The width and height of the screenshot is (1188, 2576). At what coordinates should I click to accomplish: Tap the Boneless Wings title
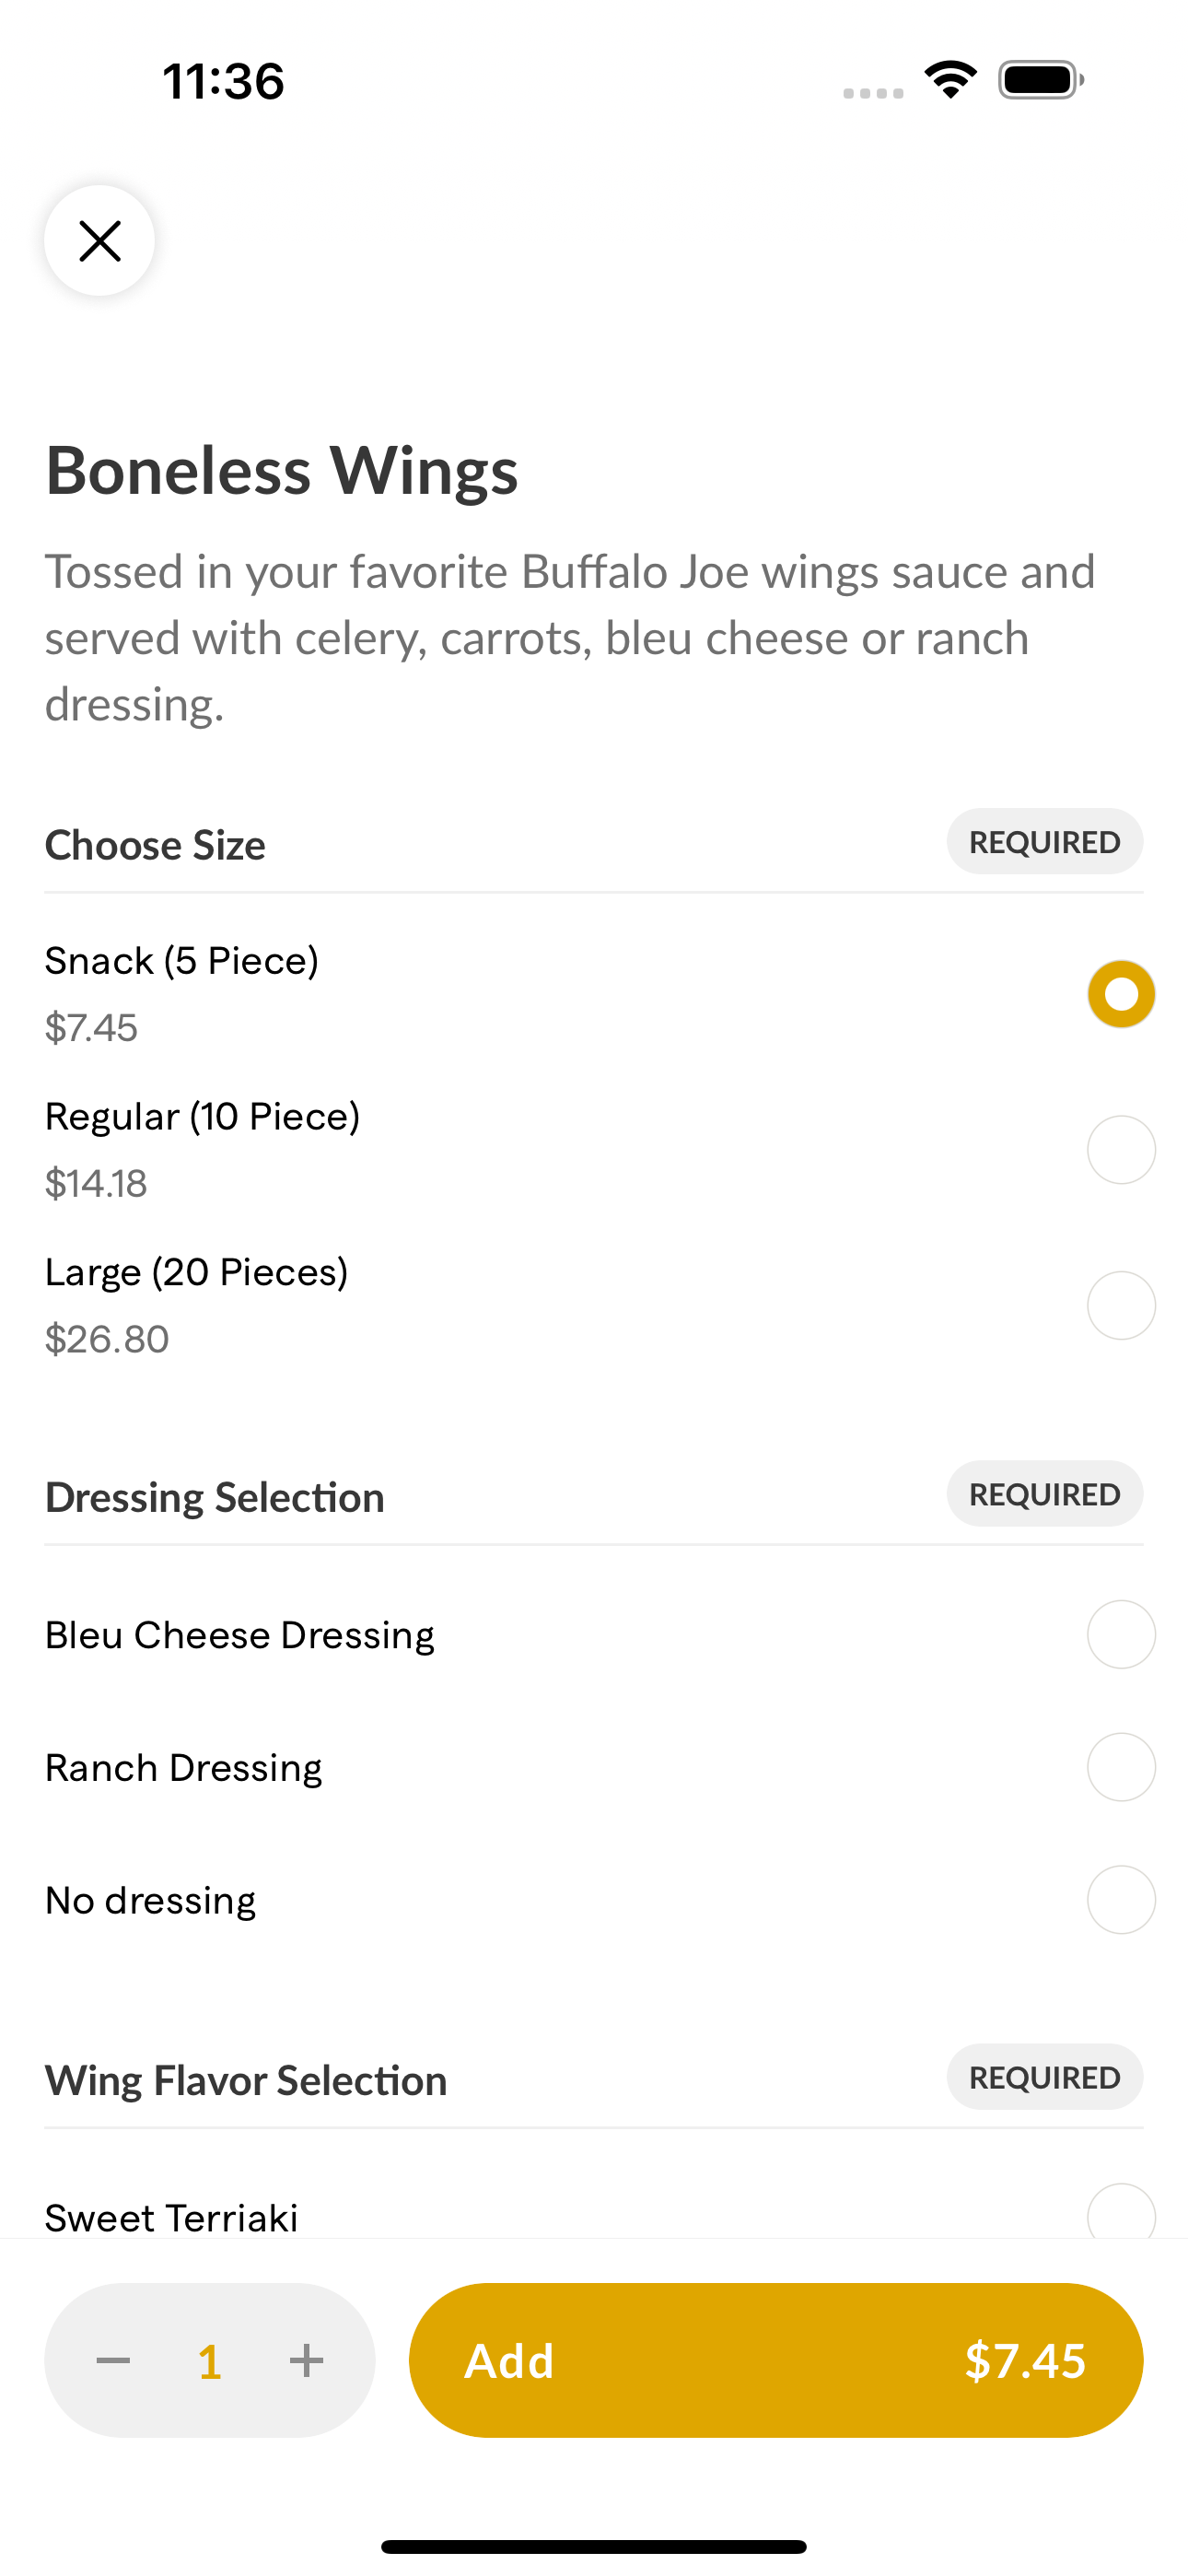pos(282,470)
